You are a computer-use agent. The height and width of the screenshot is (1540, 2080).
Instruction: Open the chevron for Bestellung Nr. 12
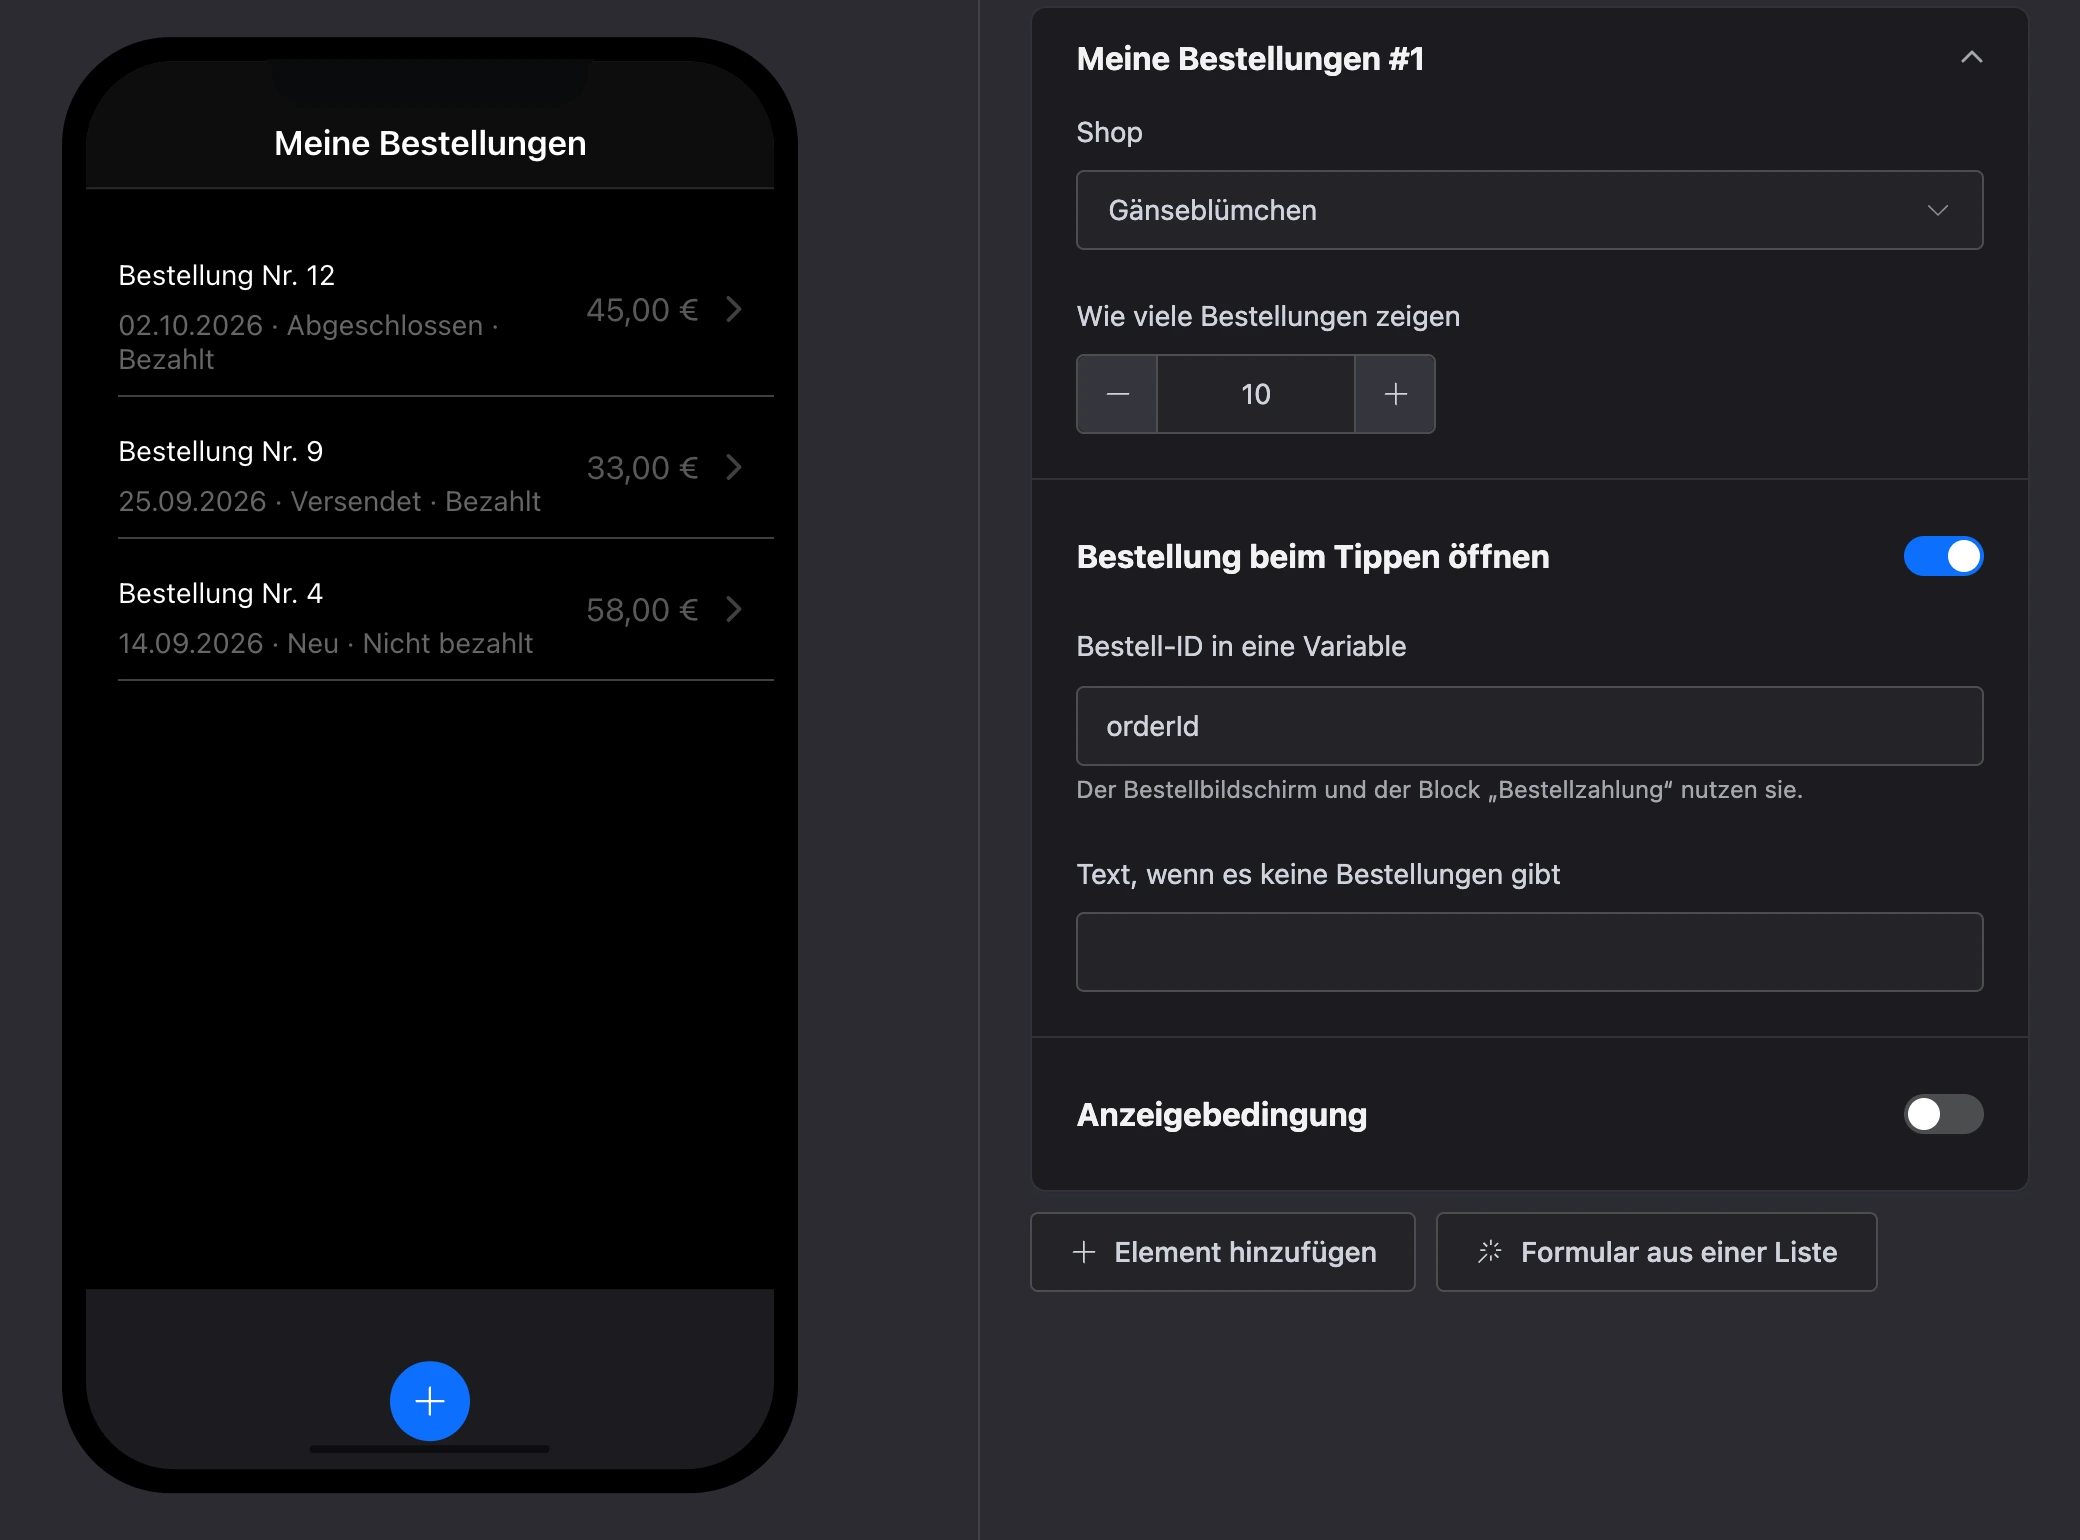coord(734,310)
